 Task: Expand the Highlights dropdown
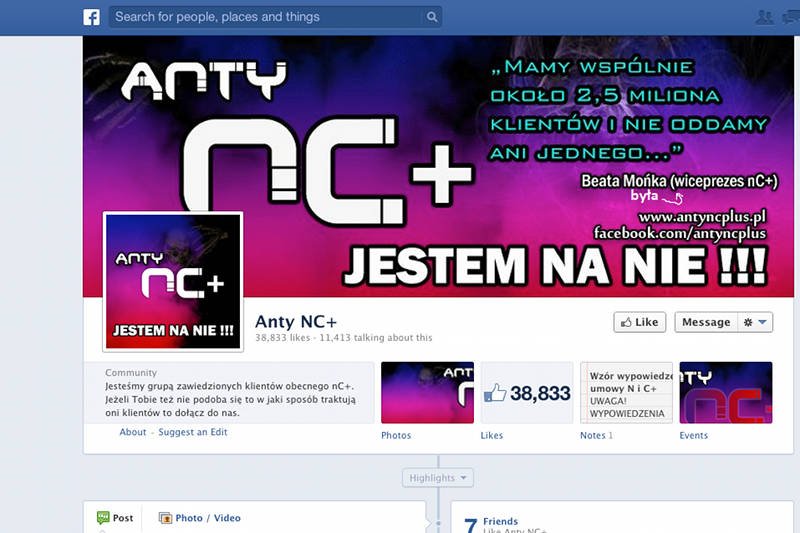point(438,478)
